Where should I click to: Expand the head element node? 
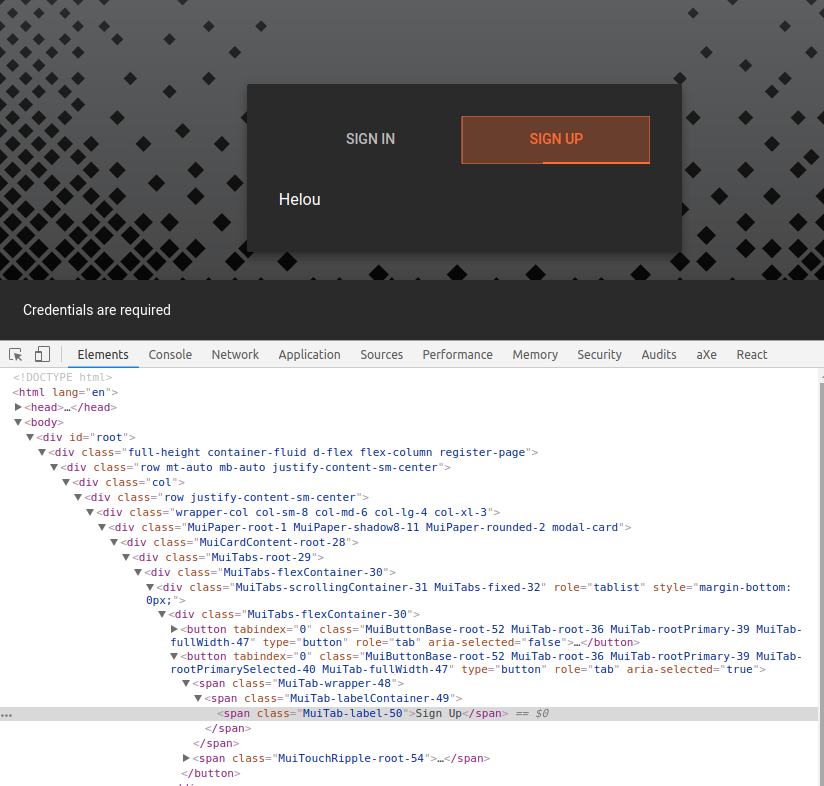click(18, 407)
